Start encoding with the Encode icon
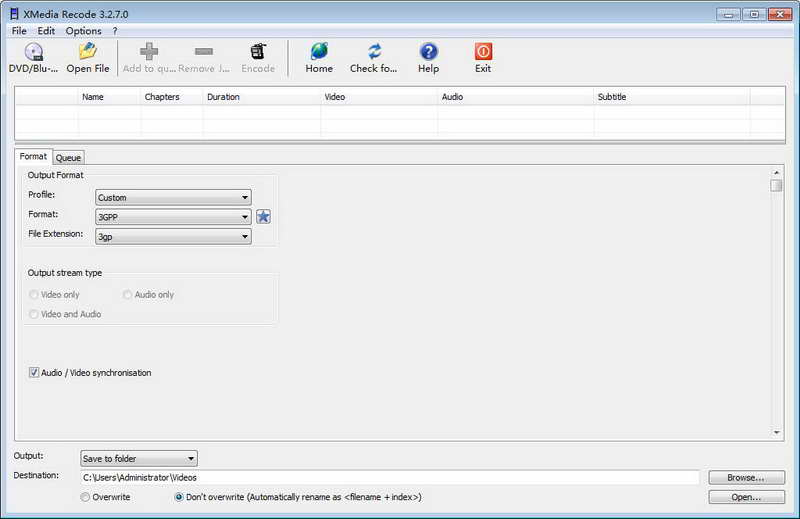800x519 pixels. click(258, 52)
